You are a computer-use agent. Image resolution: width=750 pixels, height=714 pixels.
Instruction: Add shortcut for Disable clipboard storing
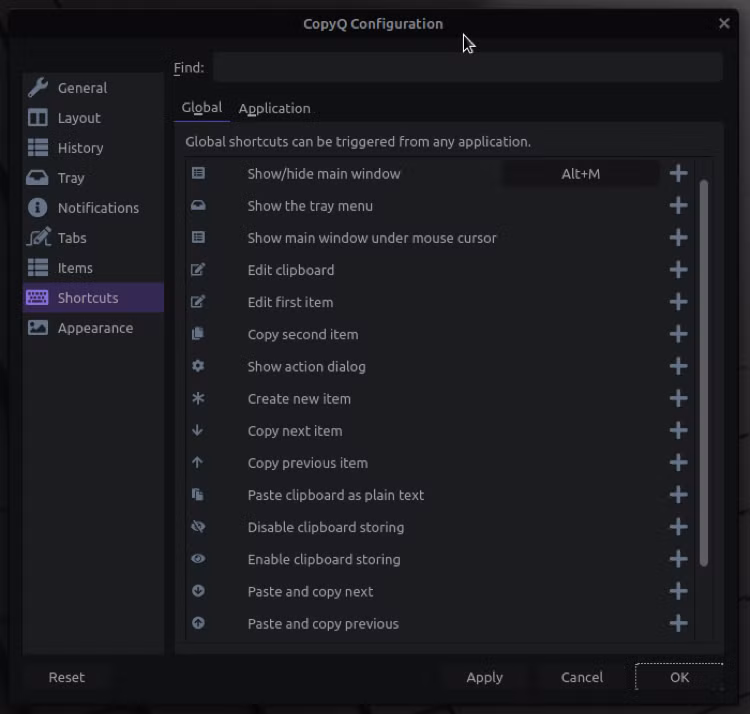(x=678, y=527)
